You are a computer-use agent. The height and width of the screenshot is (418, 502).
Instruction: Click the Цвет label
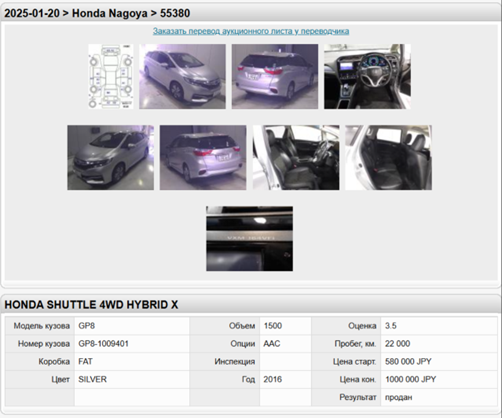click(x=60, y=379)
